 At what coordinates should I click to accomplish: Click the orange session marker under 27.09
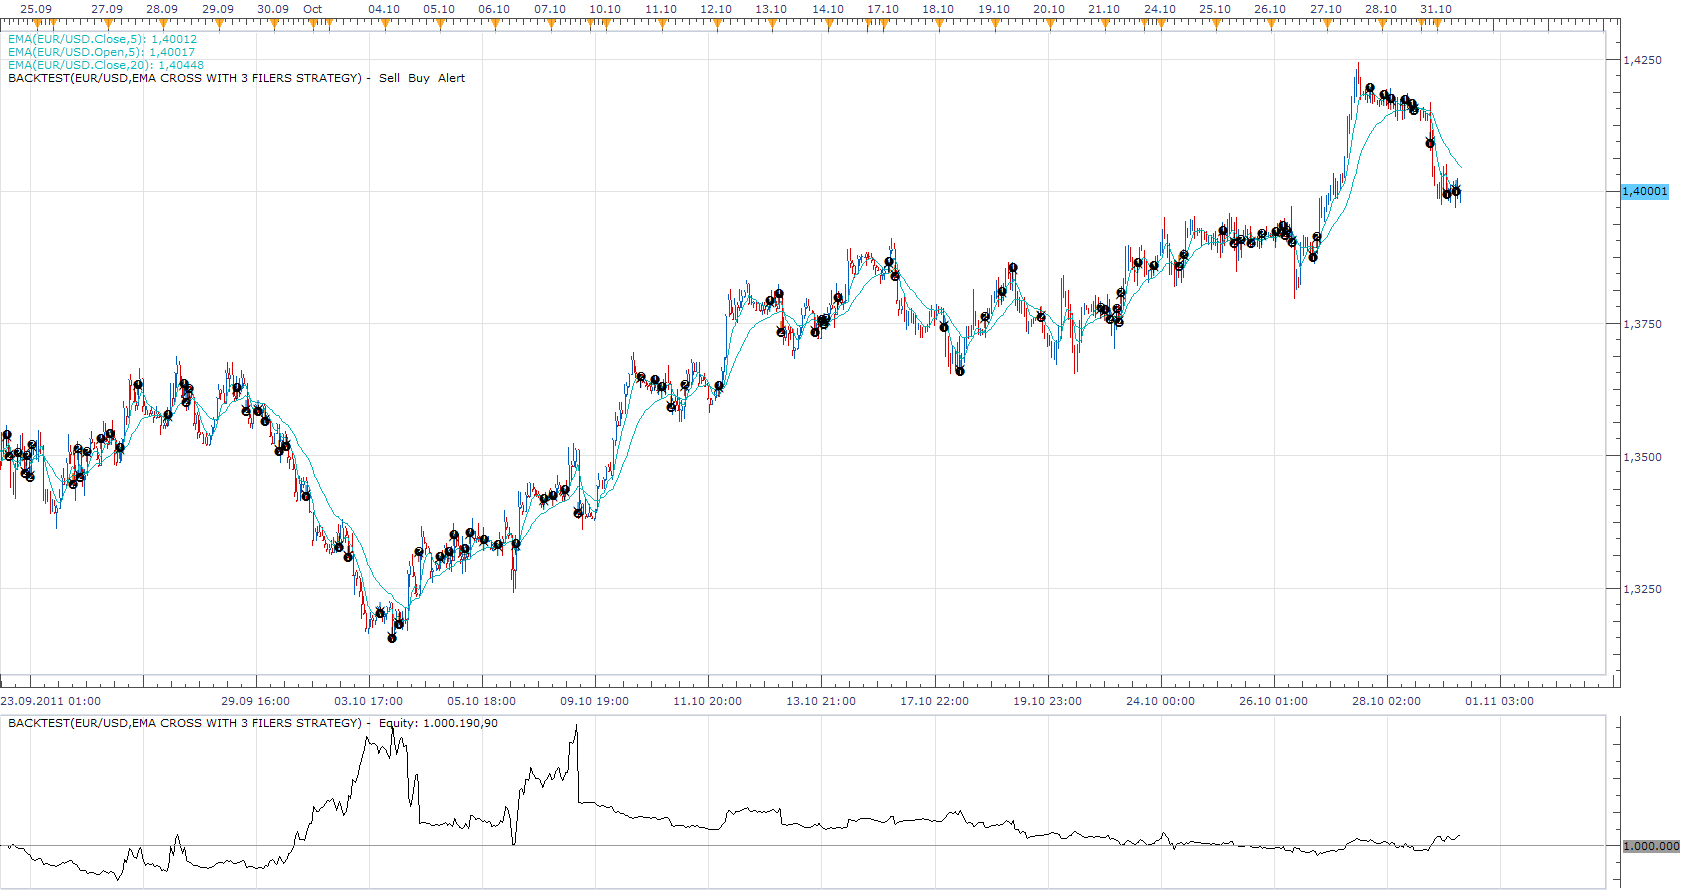pos(108,23)
